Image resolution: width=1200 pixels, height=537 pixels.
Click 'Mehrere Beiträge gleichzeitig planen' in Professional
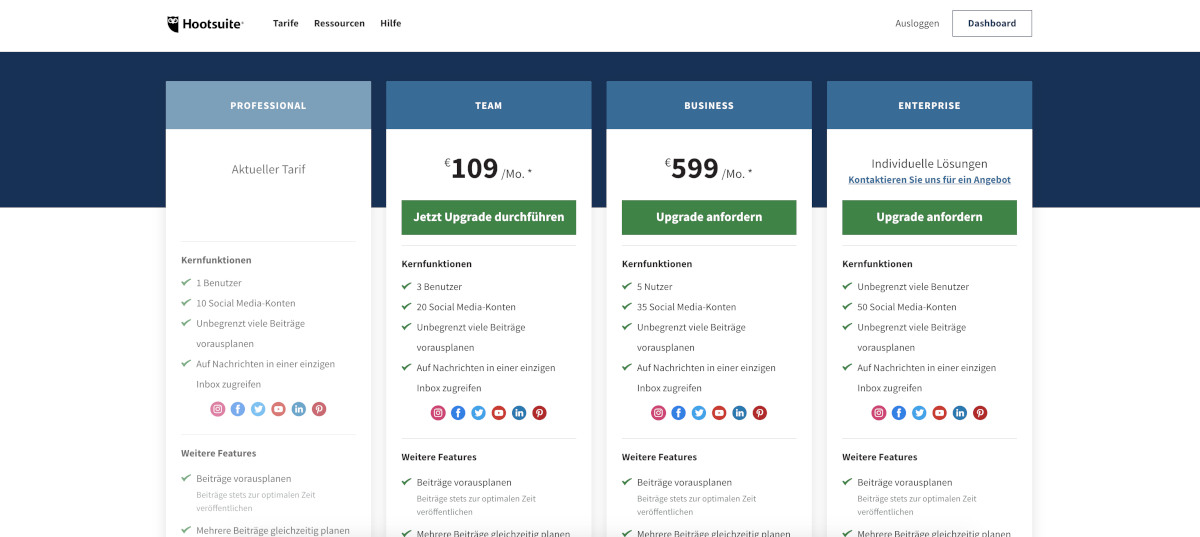coord(273,530)
